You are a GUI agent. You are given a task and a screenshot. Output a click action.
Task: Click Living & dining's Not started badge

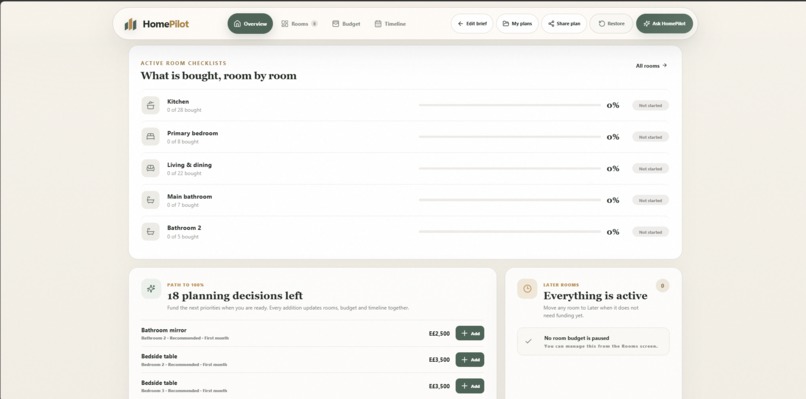click(650, 169)
